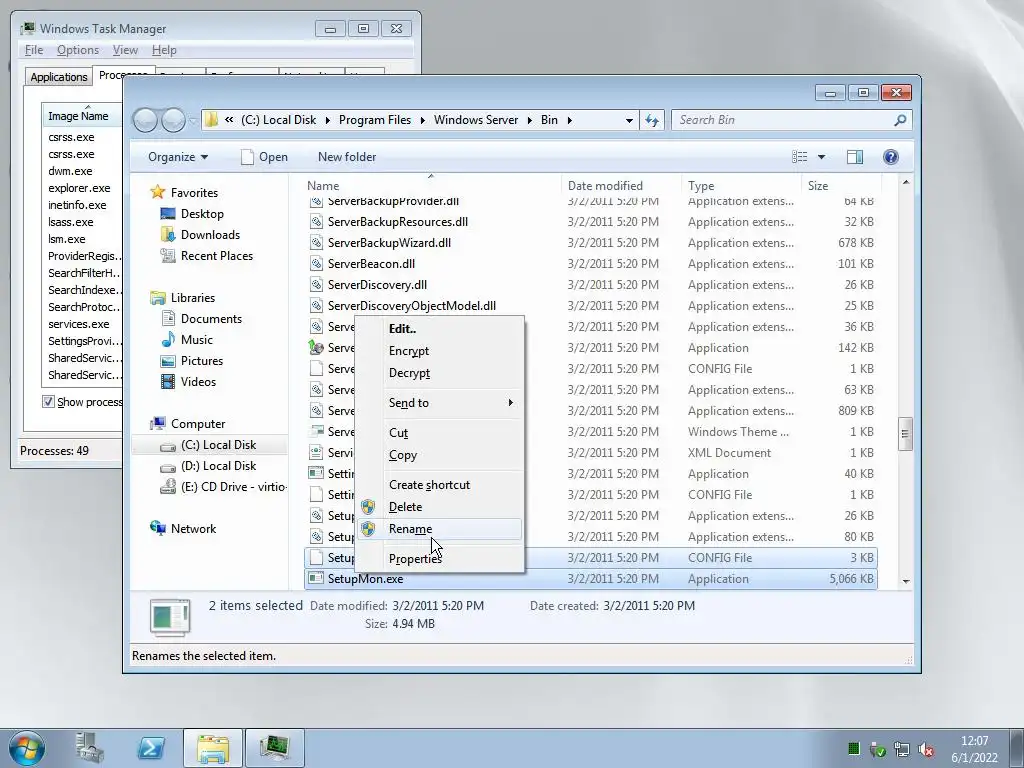Open the Organize dropdown
Image resolution: width=1024 pixels, height=768 pixels.
click(178, 157)
